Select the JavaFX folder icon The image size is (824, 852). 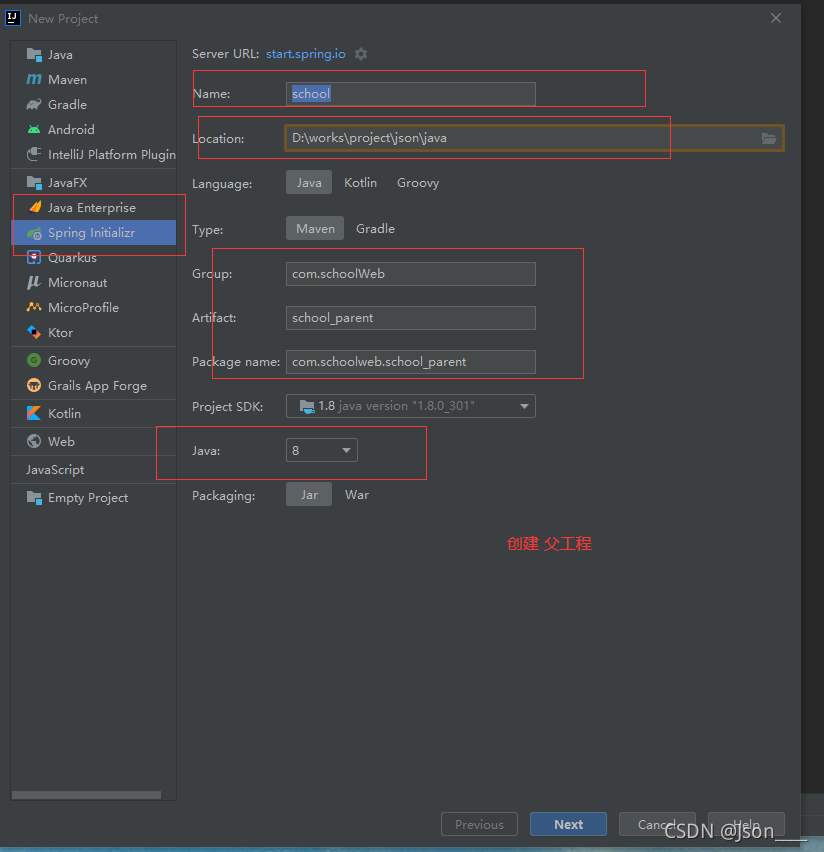click(34, 183)
